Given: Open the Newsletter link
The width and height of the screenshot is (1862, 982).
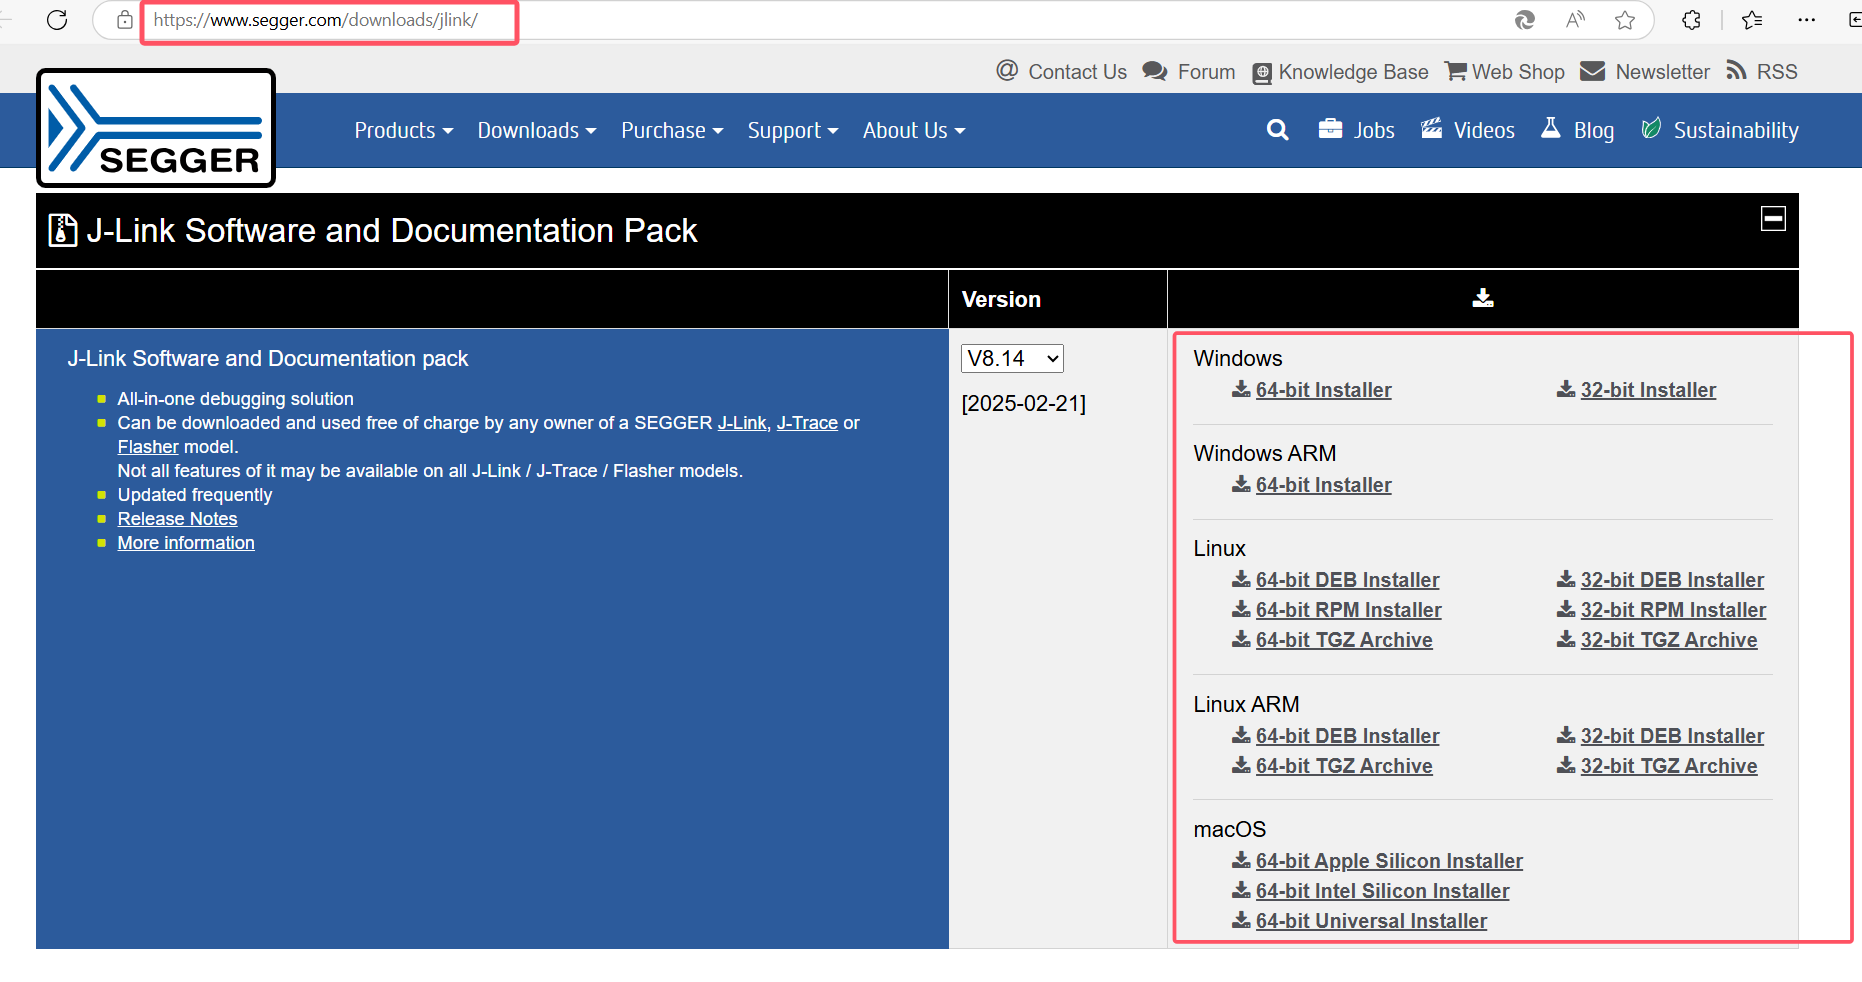Looking at the screenshot, I should point(1662,72).
